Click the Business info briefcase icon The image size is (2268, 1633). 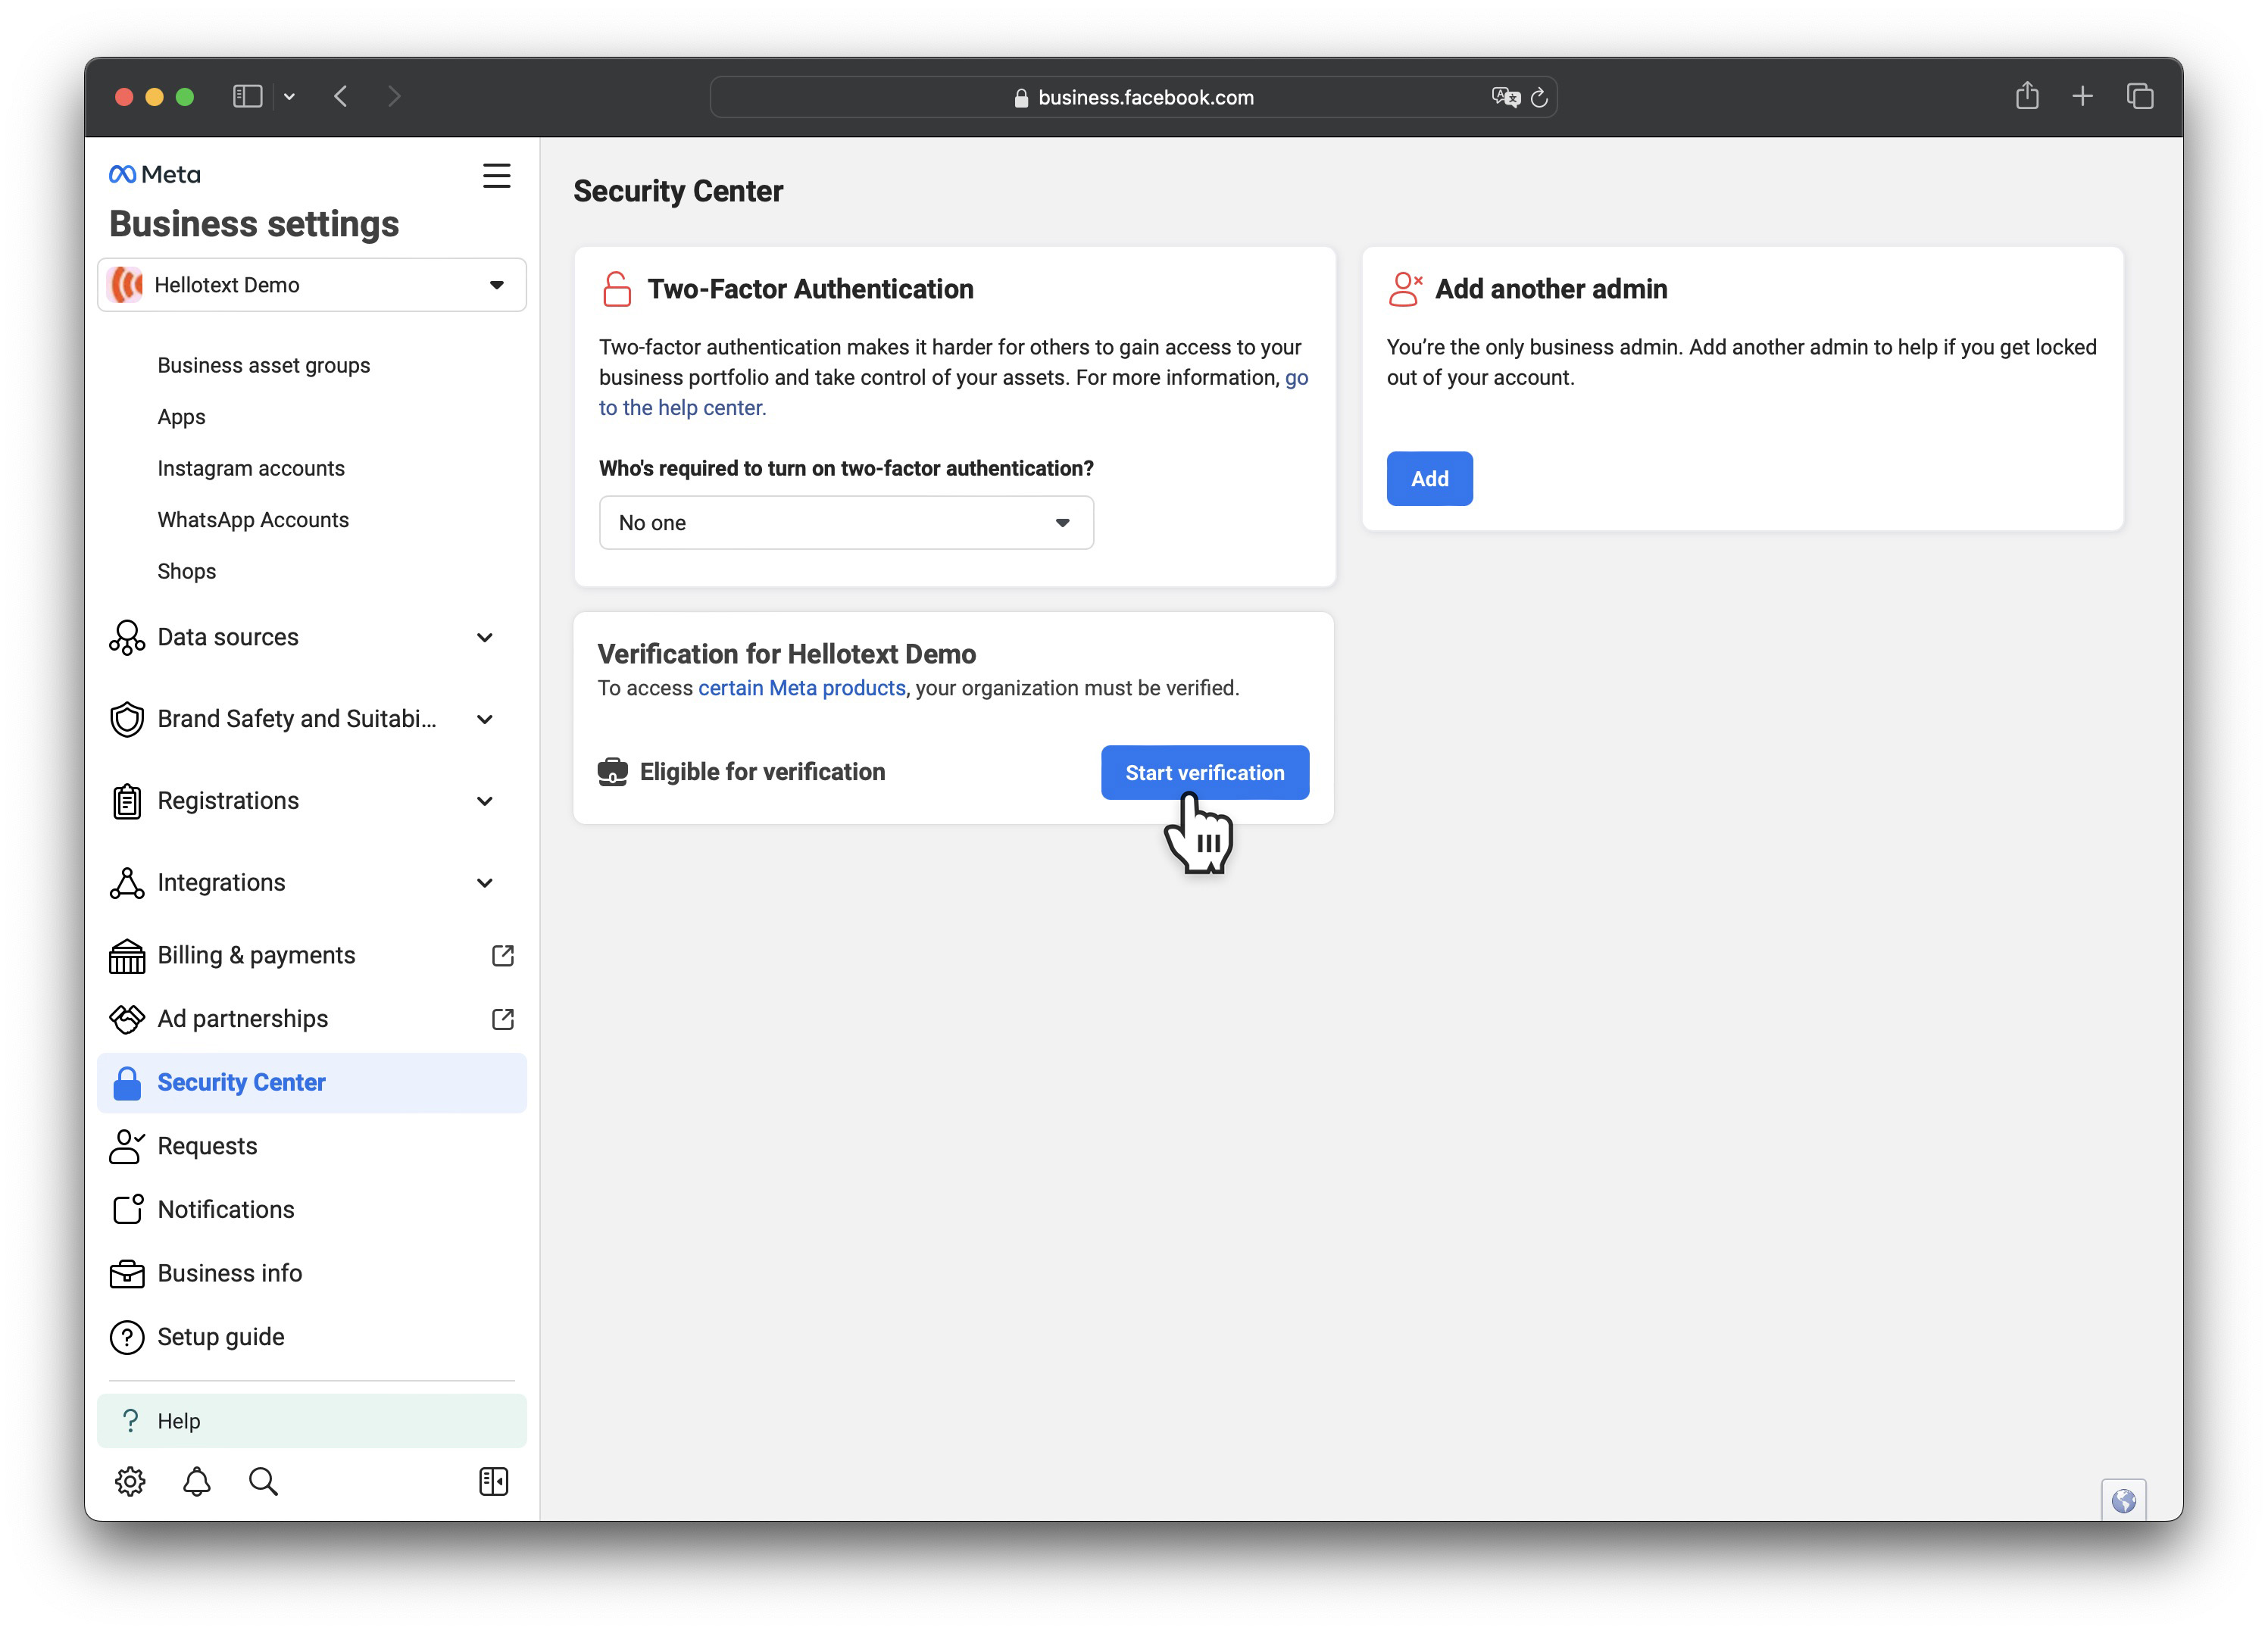tap(127, 1274)
